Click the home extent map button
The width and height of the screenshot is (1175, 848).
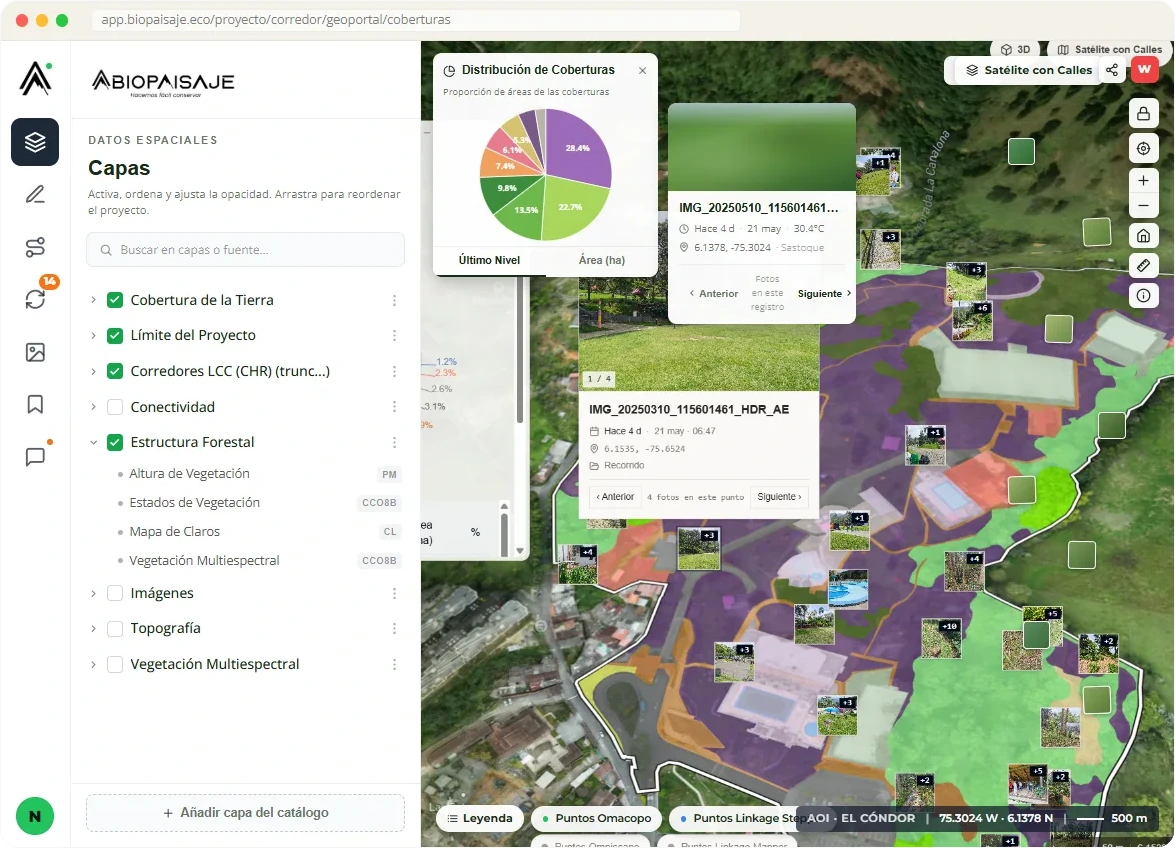pyautogui.click(x=1144, y=236)
